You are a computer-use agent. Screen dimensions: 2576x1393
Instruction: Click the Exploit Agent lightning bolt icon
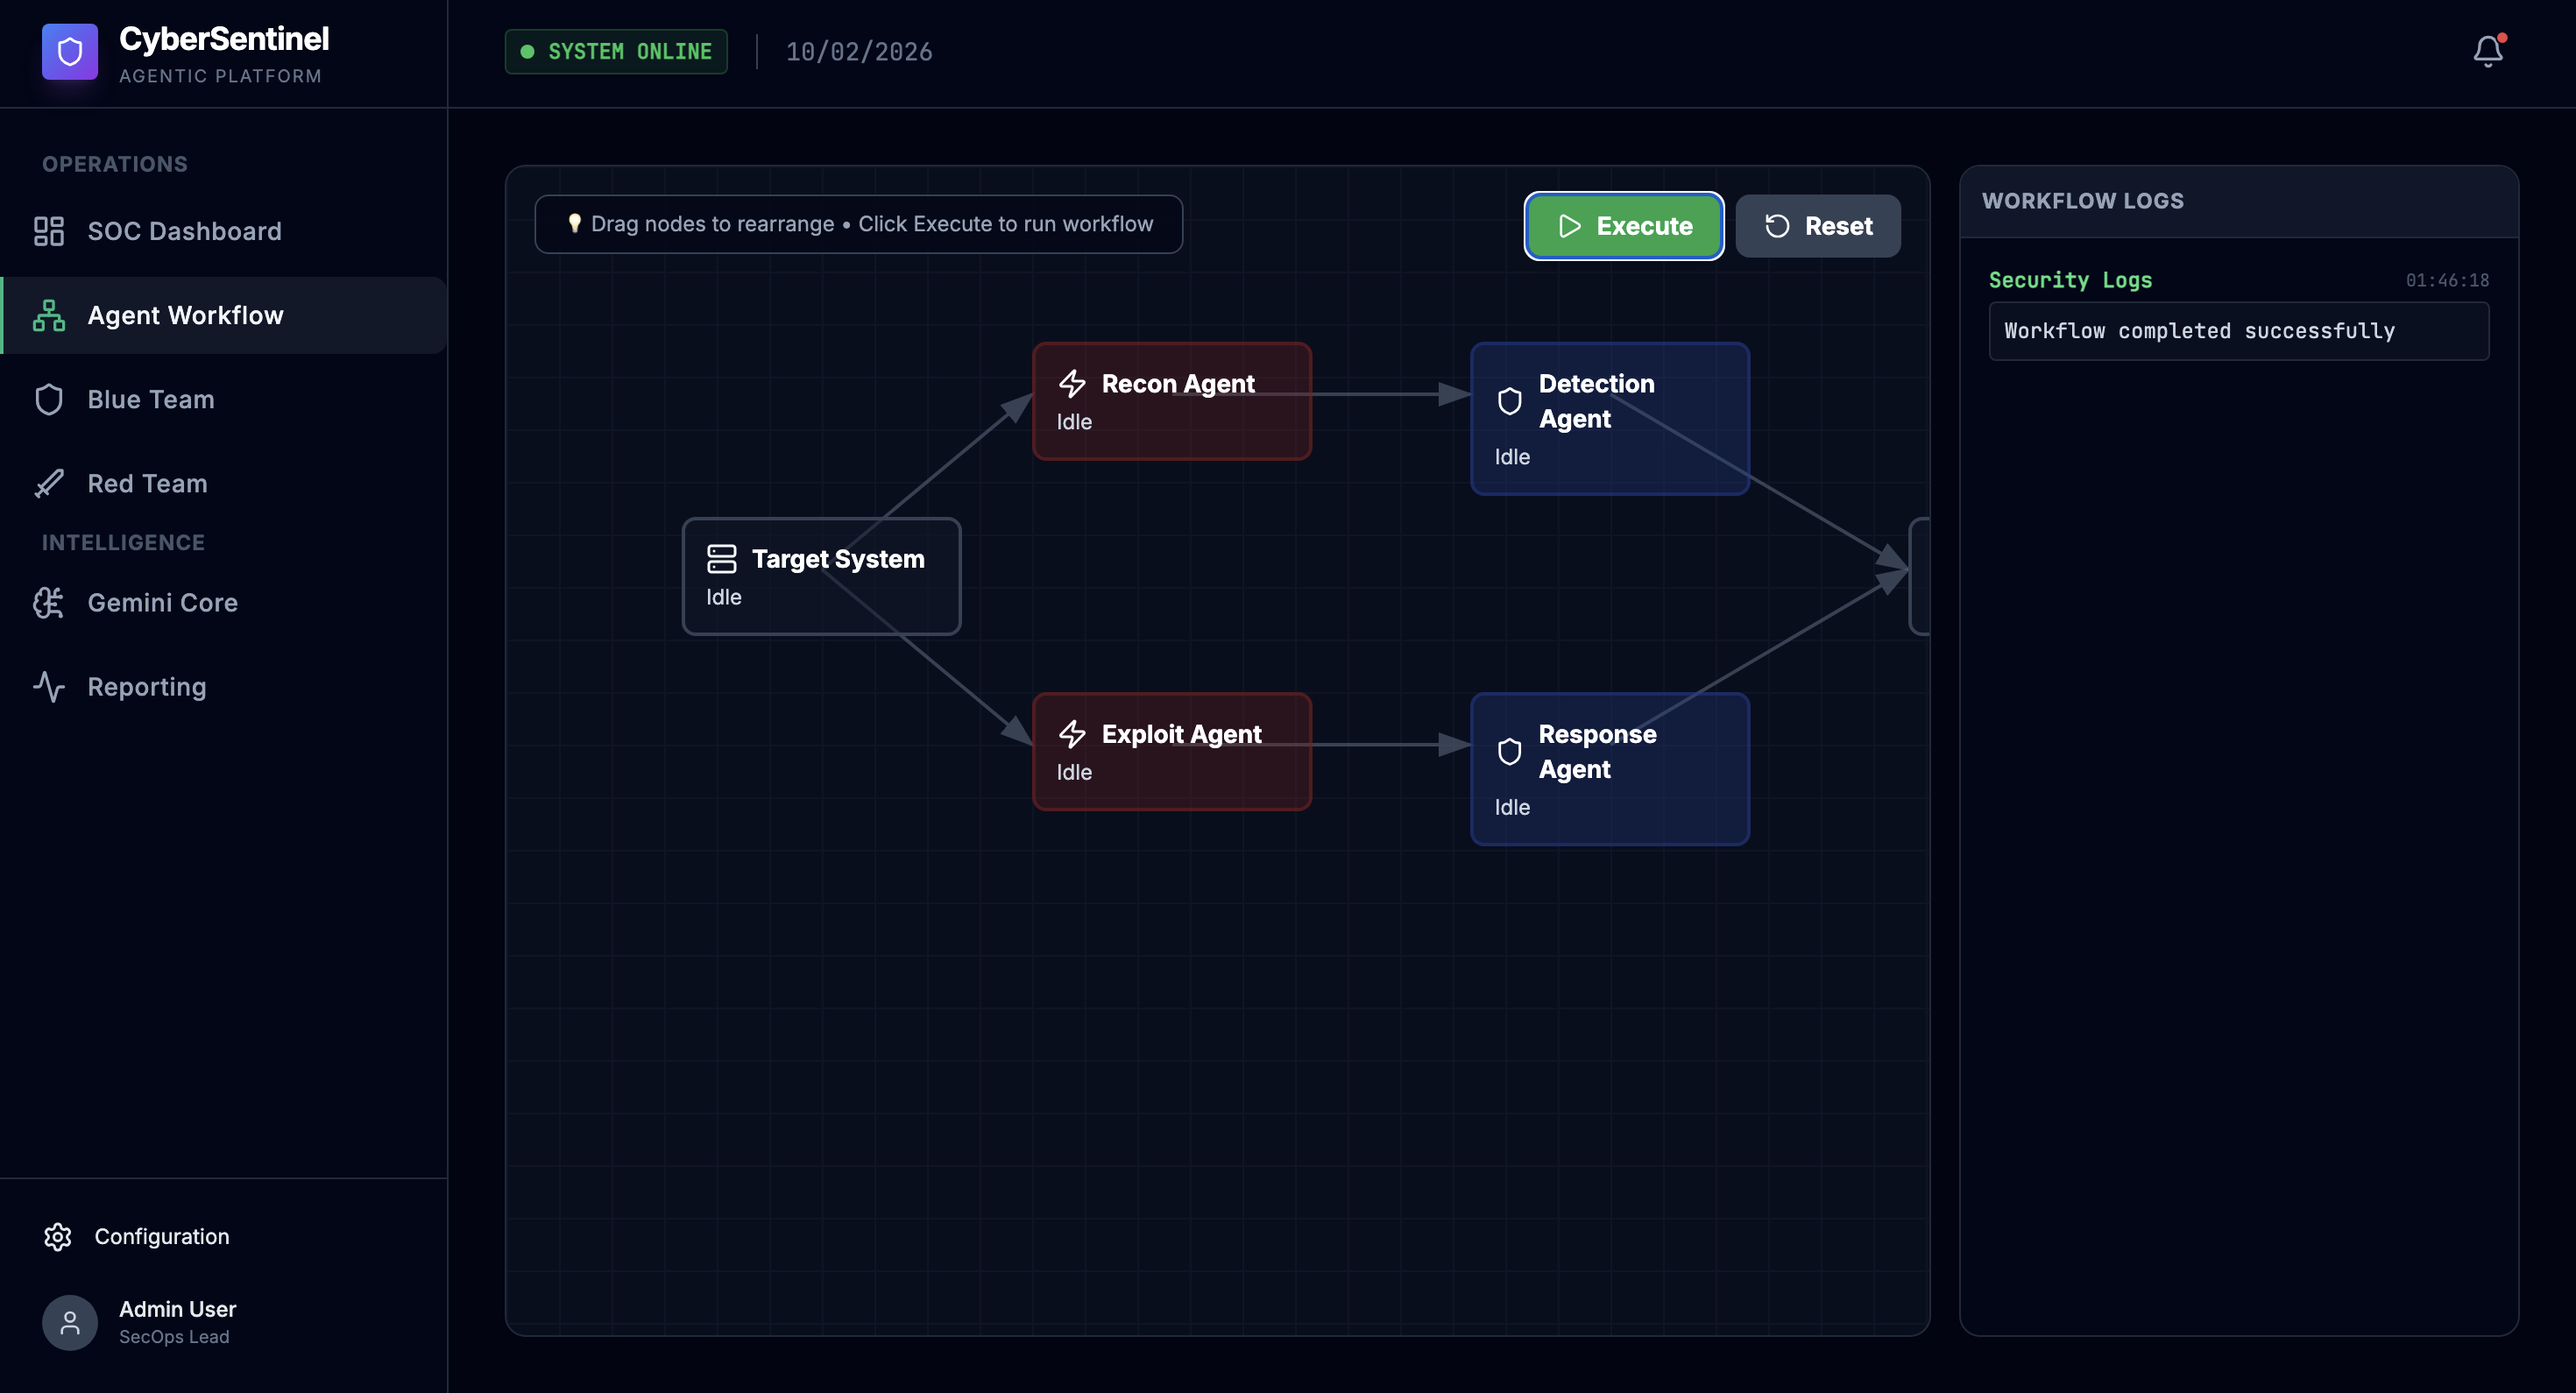(1072, 734)
